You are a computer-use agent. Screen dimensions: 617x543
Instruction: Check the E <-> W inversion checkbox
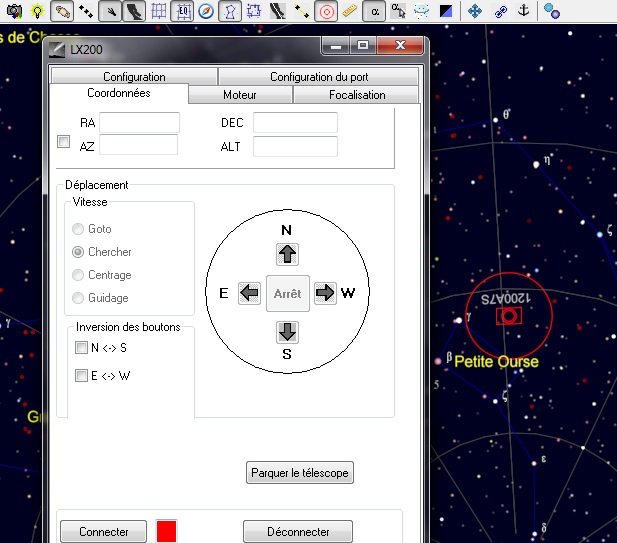(x=81, y=375)
